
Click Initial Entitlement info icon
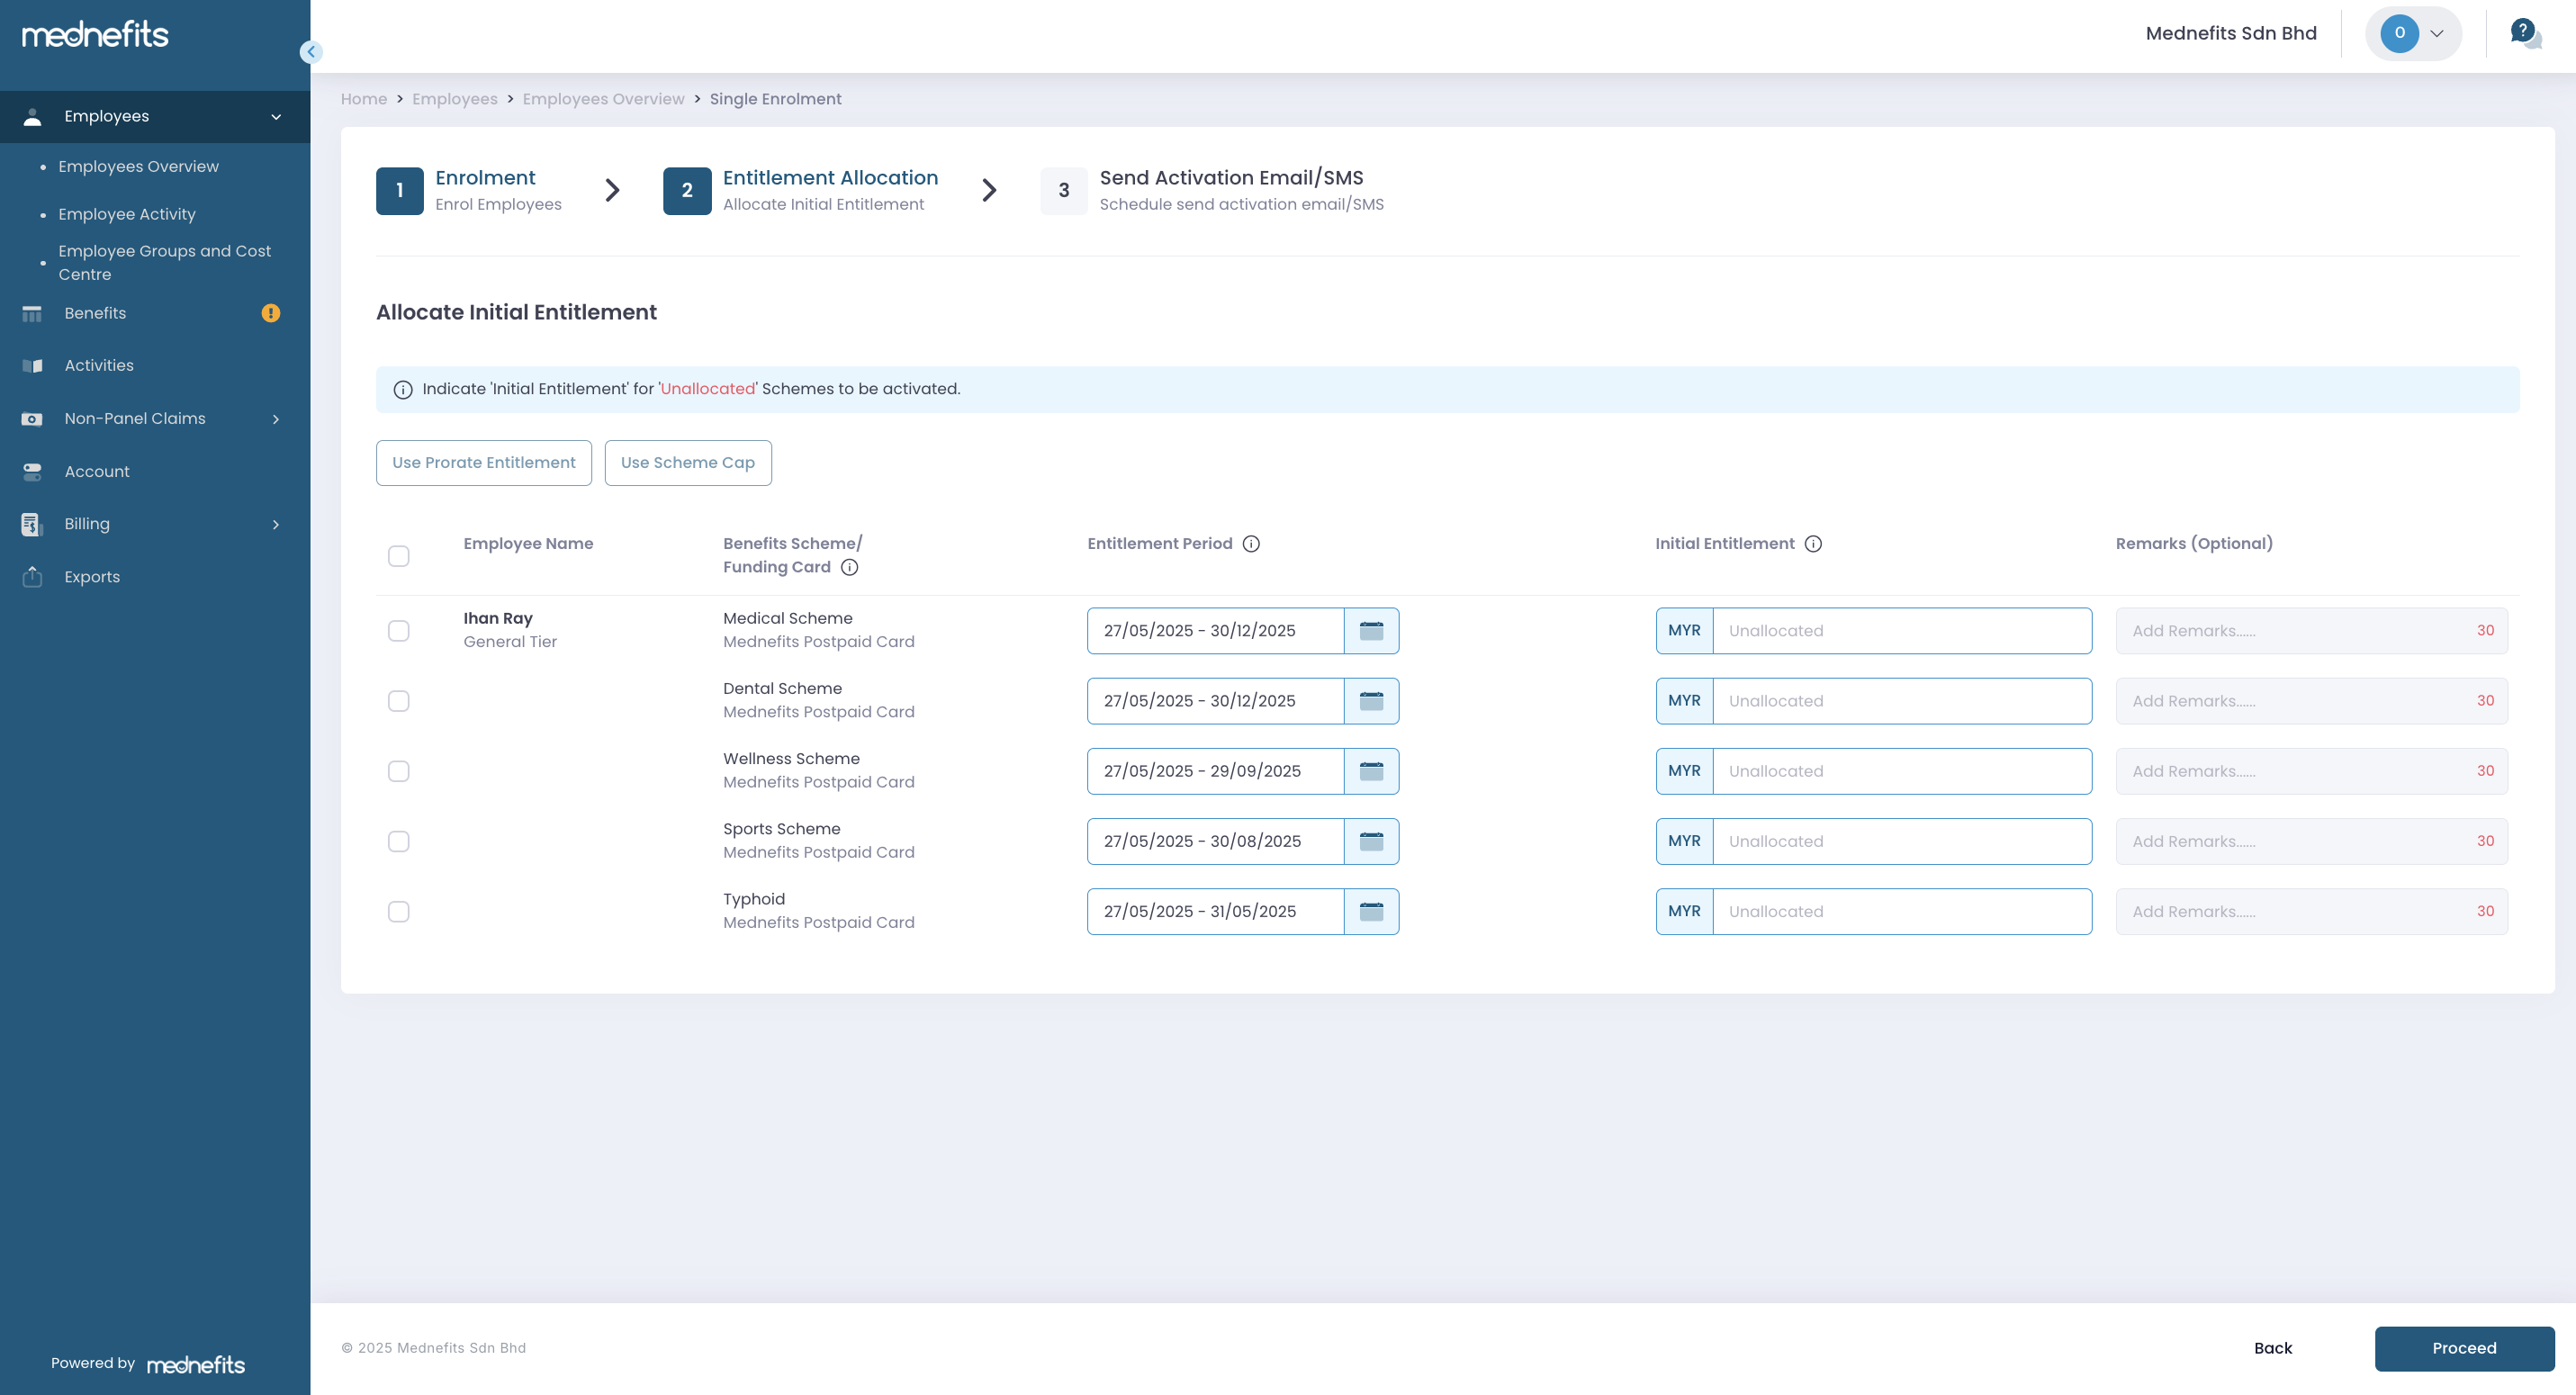1813,544
